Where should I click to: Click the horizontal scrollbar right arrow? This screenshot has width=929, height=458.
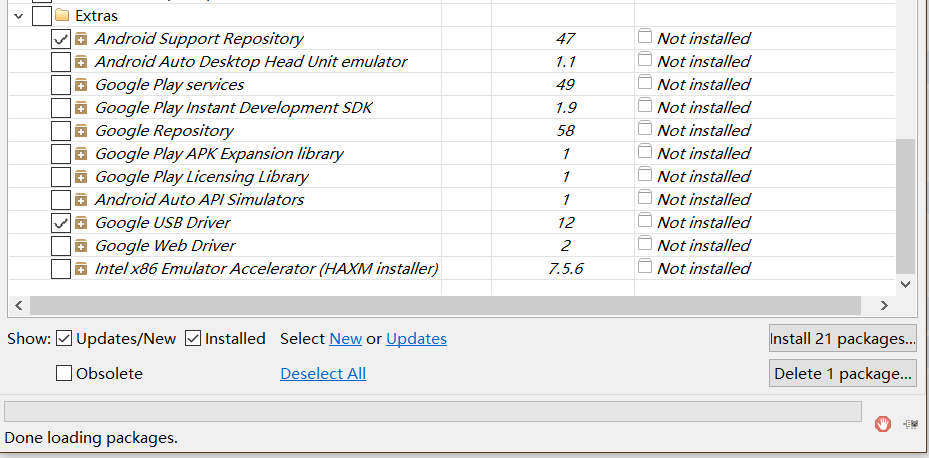click(884, 306)
